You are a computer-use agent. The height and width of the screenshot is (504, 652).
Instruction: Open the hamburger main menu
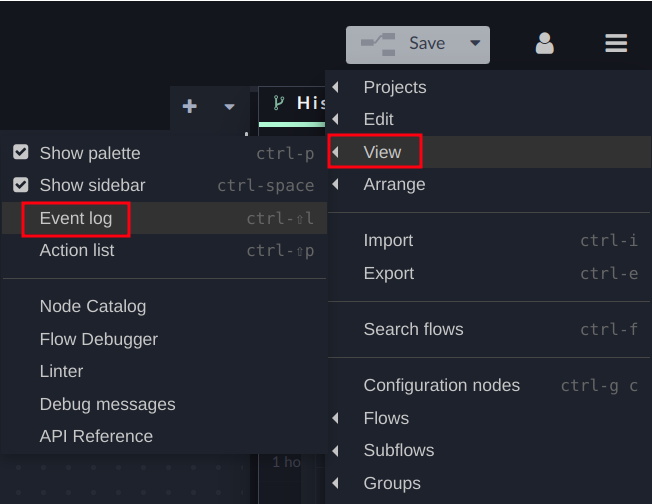(616, 43)
